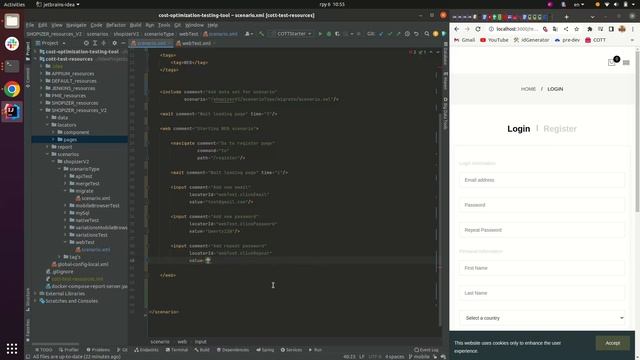This screenshot has height=360, width=640.
Task: Reload the Chrome page
Action: point(478,29)
